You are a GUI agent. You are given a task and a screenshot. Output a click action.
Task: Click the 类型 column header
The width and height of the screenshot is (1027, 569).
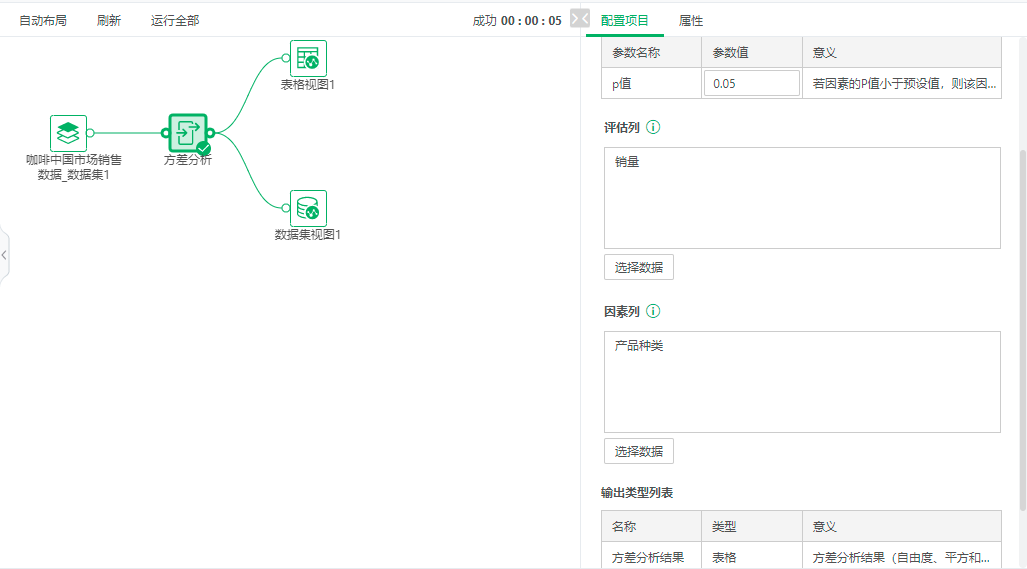tap(752, 526)
